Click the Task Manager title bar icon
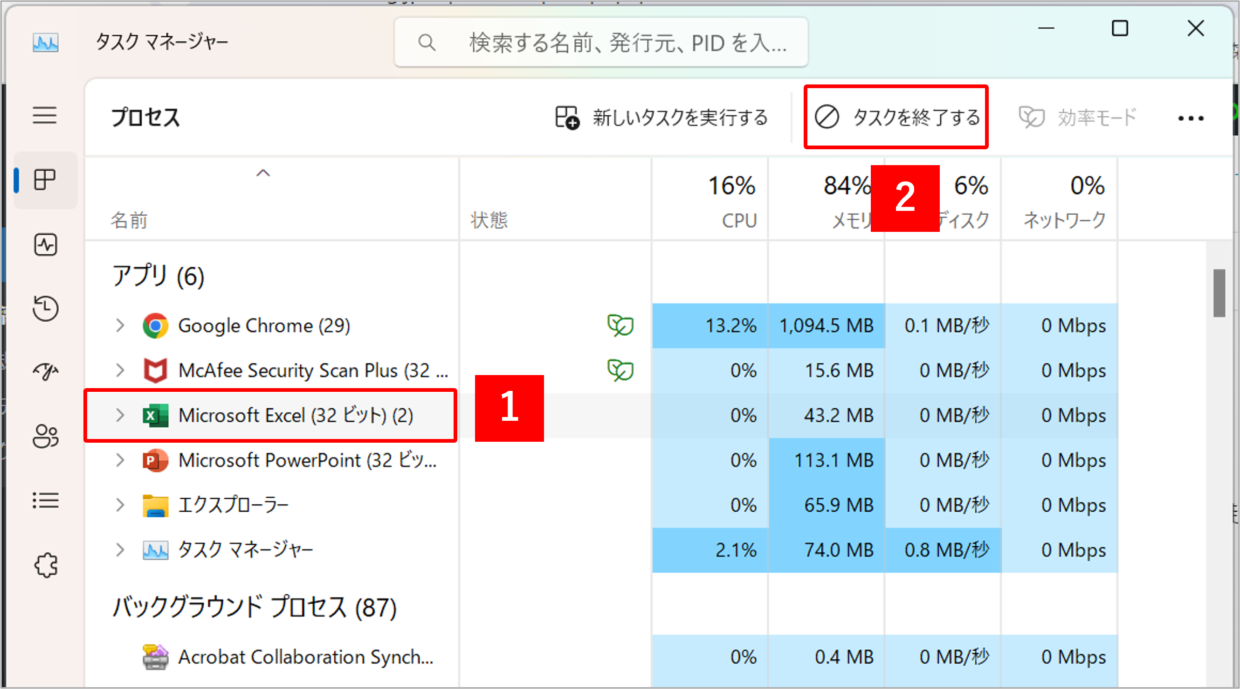Image resolution: width=1240 pixels, height=689 pixels. tap(45, 42)
